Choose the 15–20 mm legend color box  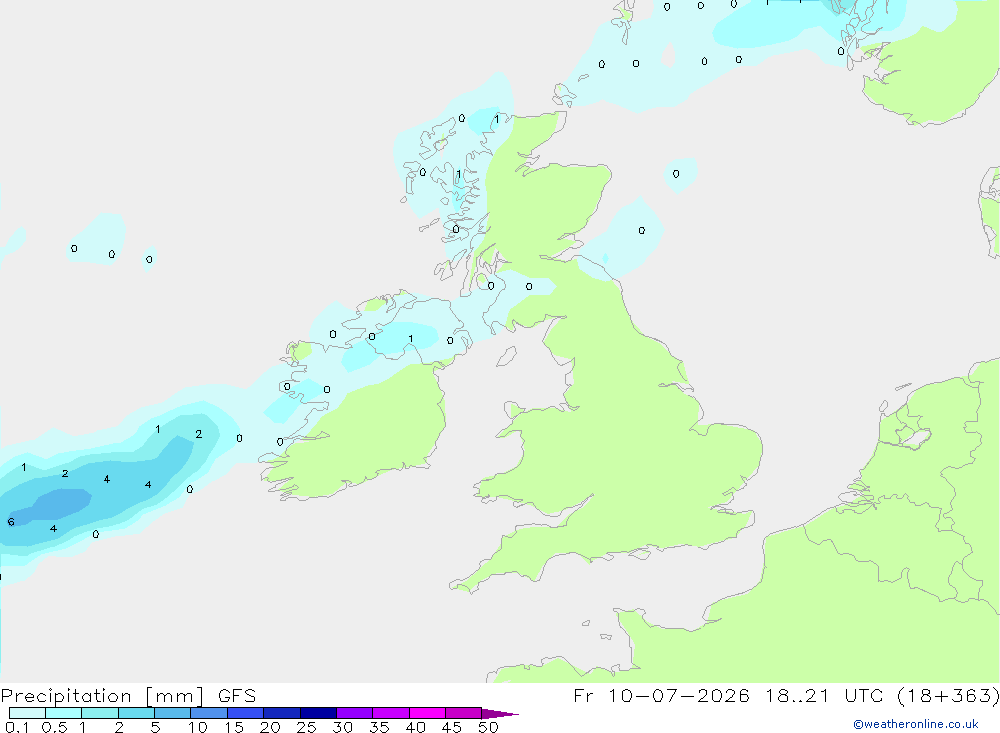(x=245, y=713)
